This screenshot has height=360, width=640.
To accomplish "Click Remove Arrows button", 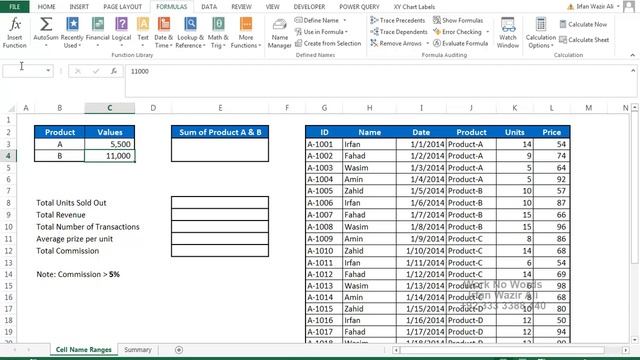I will [x=396, y=43].
